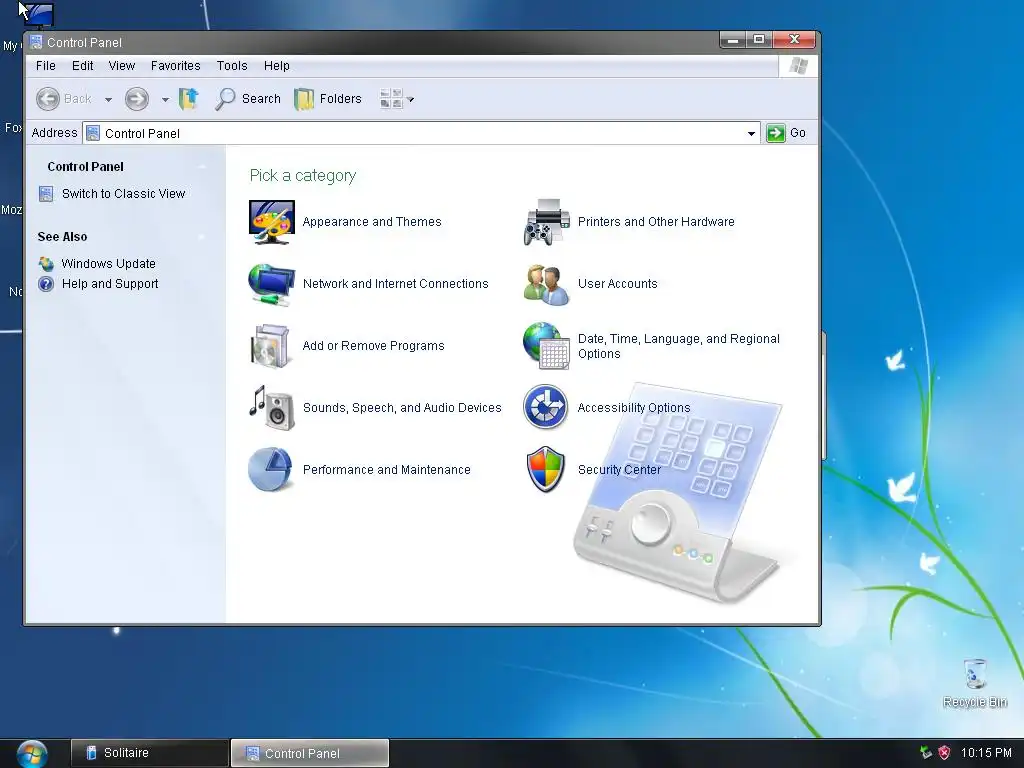
Task: Open the View menu
Action: pyautogui.click(x=121, y=66)
